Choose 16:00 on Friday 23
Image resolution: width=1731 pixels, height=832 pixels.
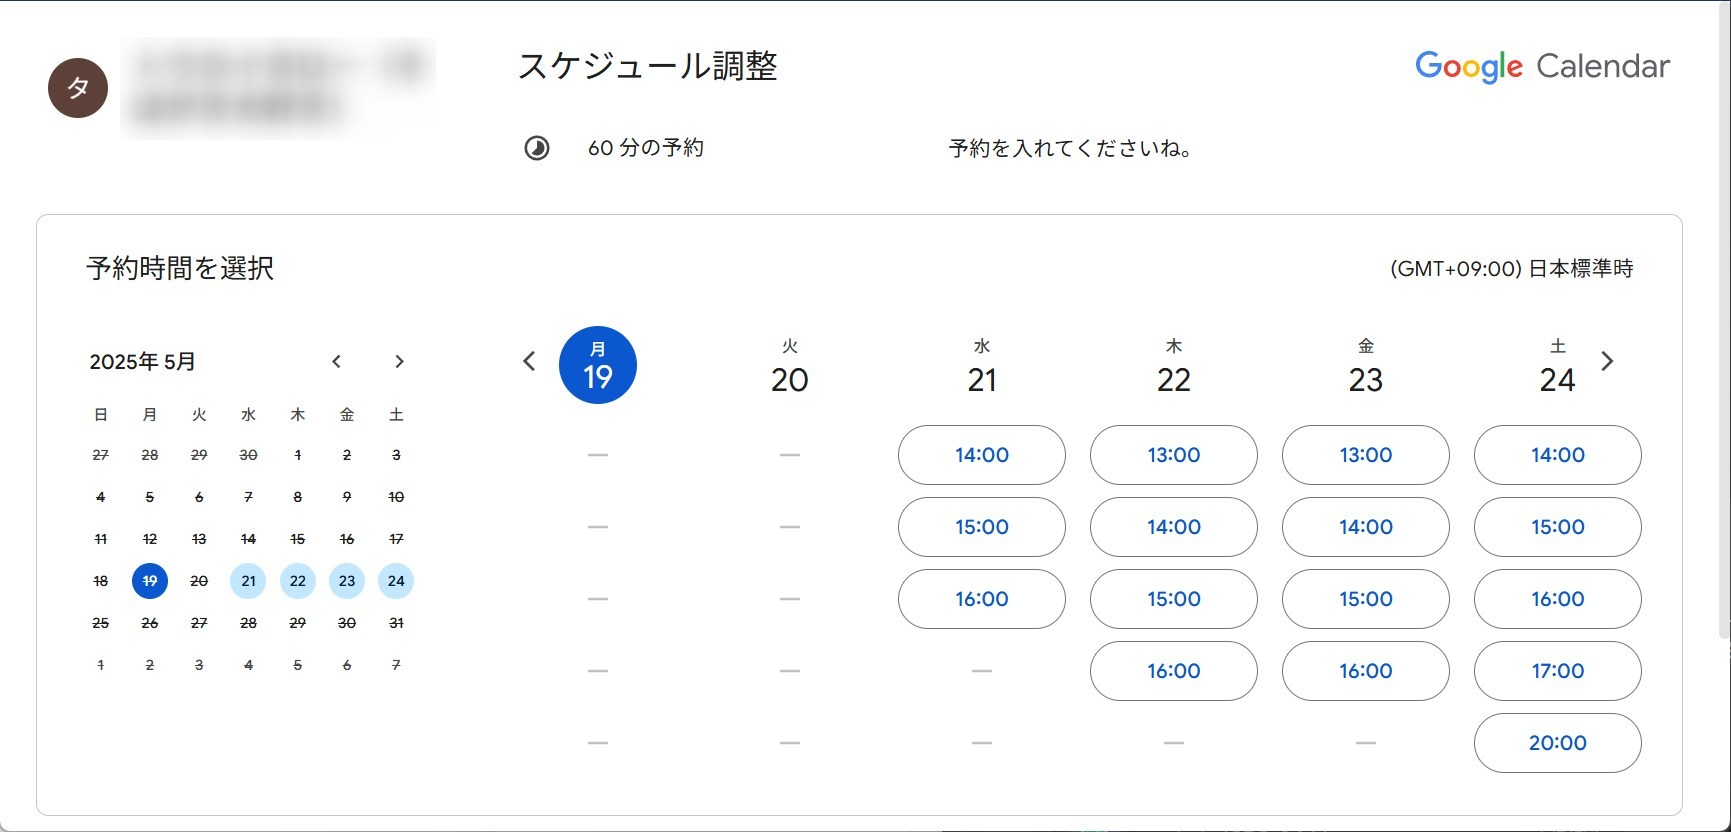(1365, 671)
